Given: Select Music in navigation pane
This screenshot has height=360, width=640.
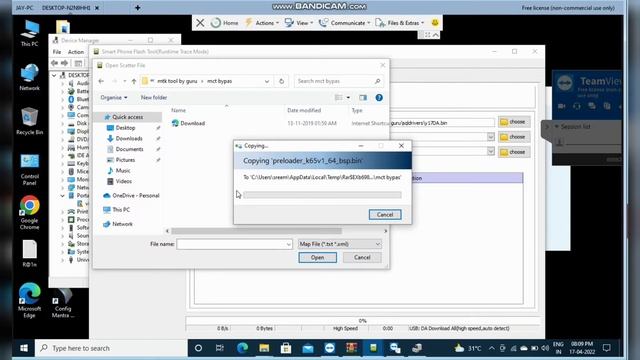Looking at the screenshot, I should point(122,170).
